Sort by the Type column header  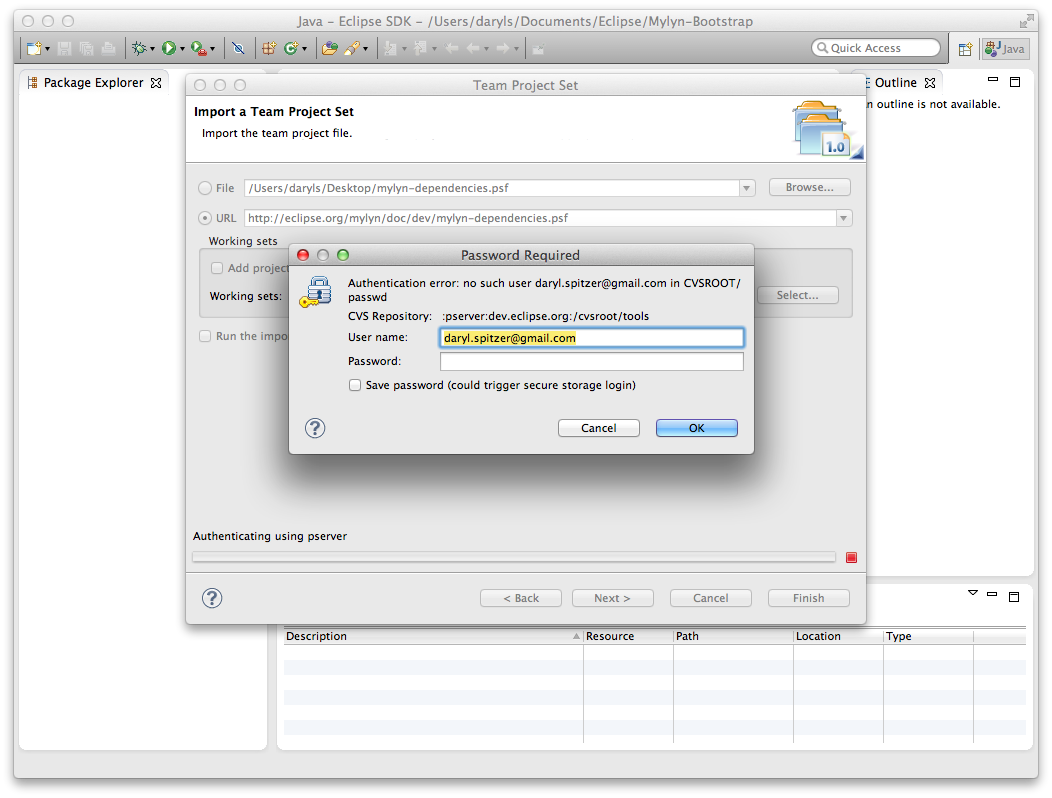[928, 636]
